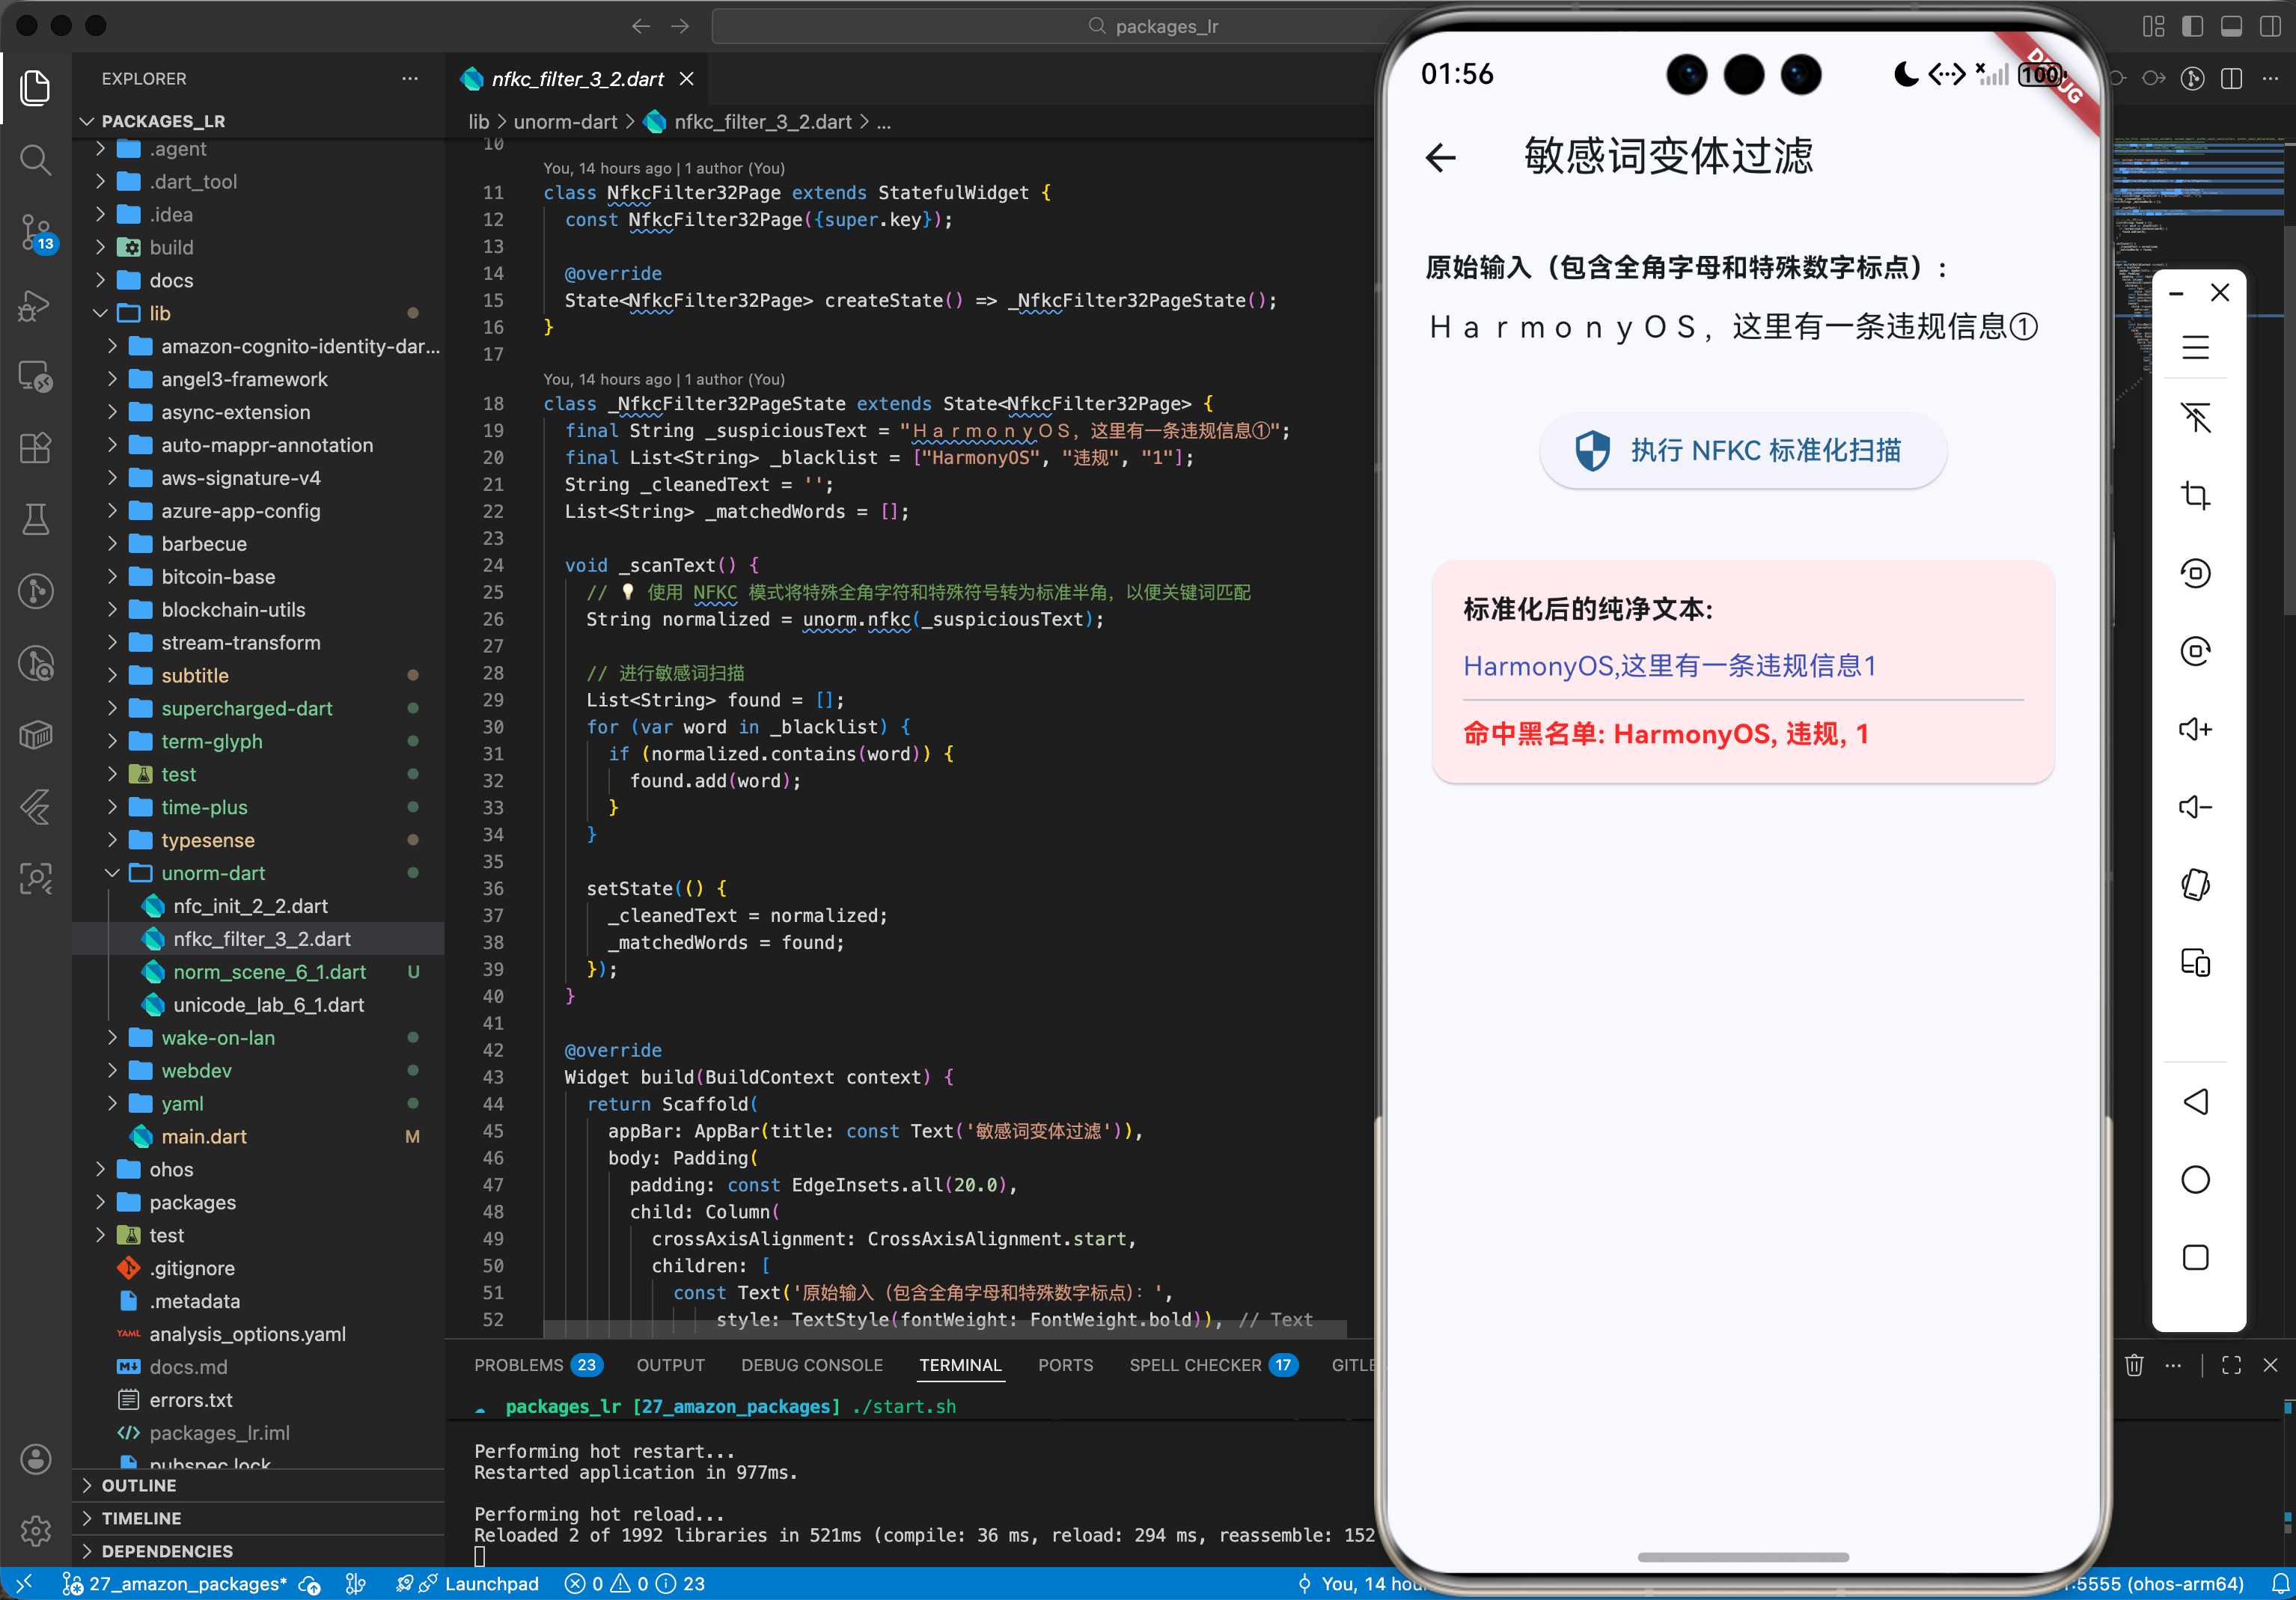Open the Source Control view
This screenshot has height=1600, width=2296.
36,232
